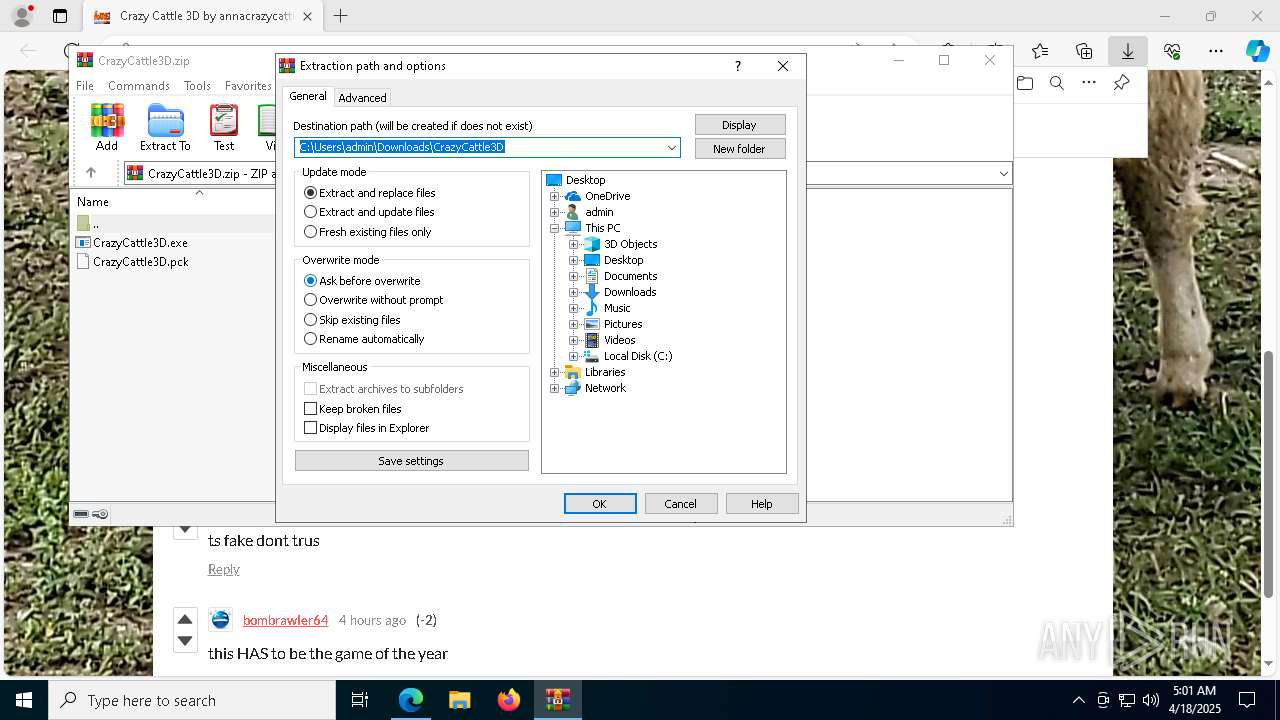1280x720 pixels.
Task: Select 3D Objects folder in tree
Action: [x=630, y=244]
